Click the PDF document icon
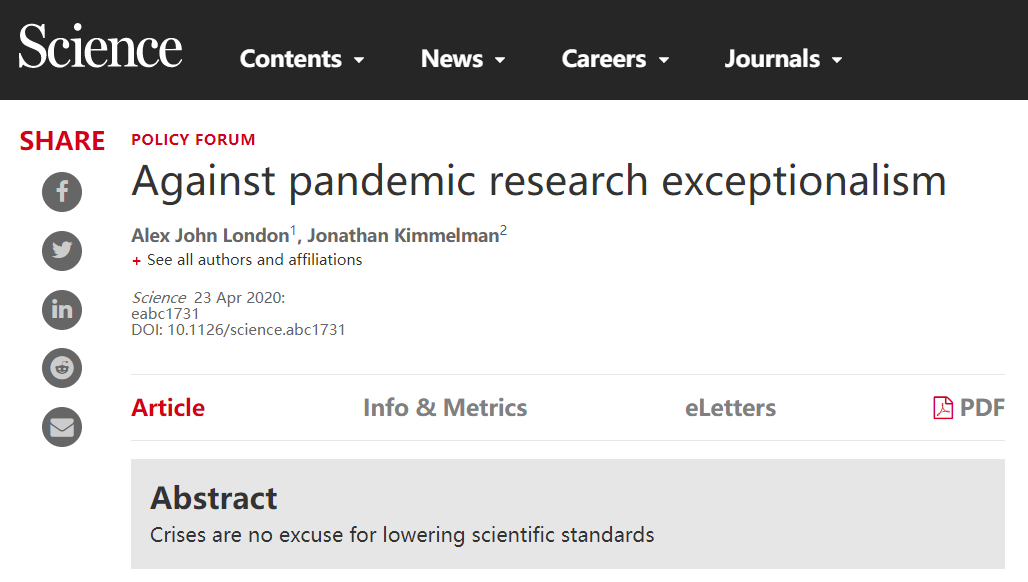Viewport: 1028px width, 582px height. click(x=943, y=408)
